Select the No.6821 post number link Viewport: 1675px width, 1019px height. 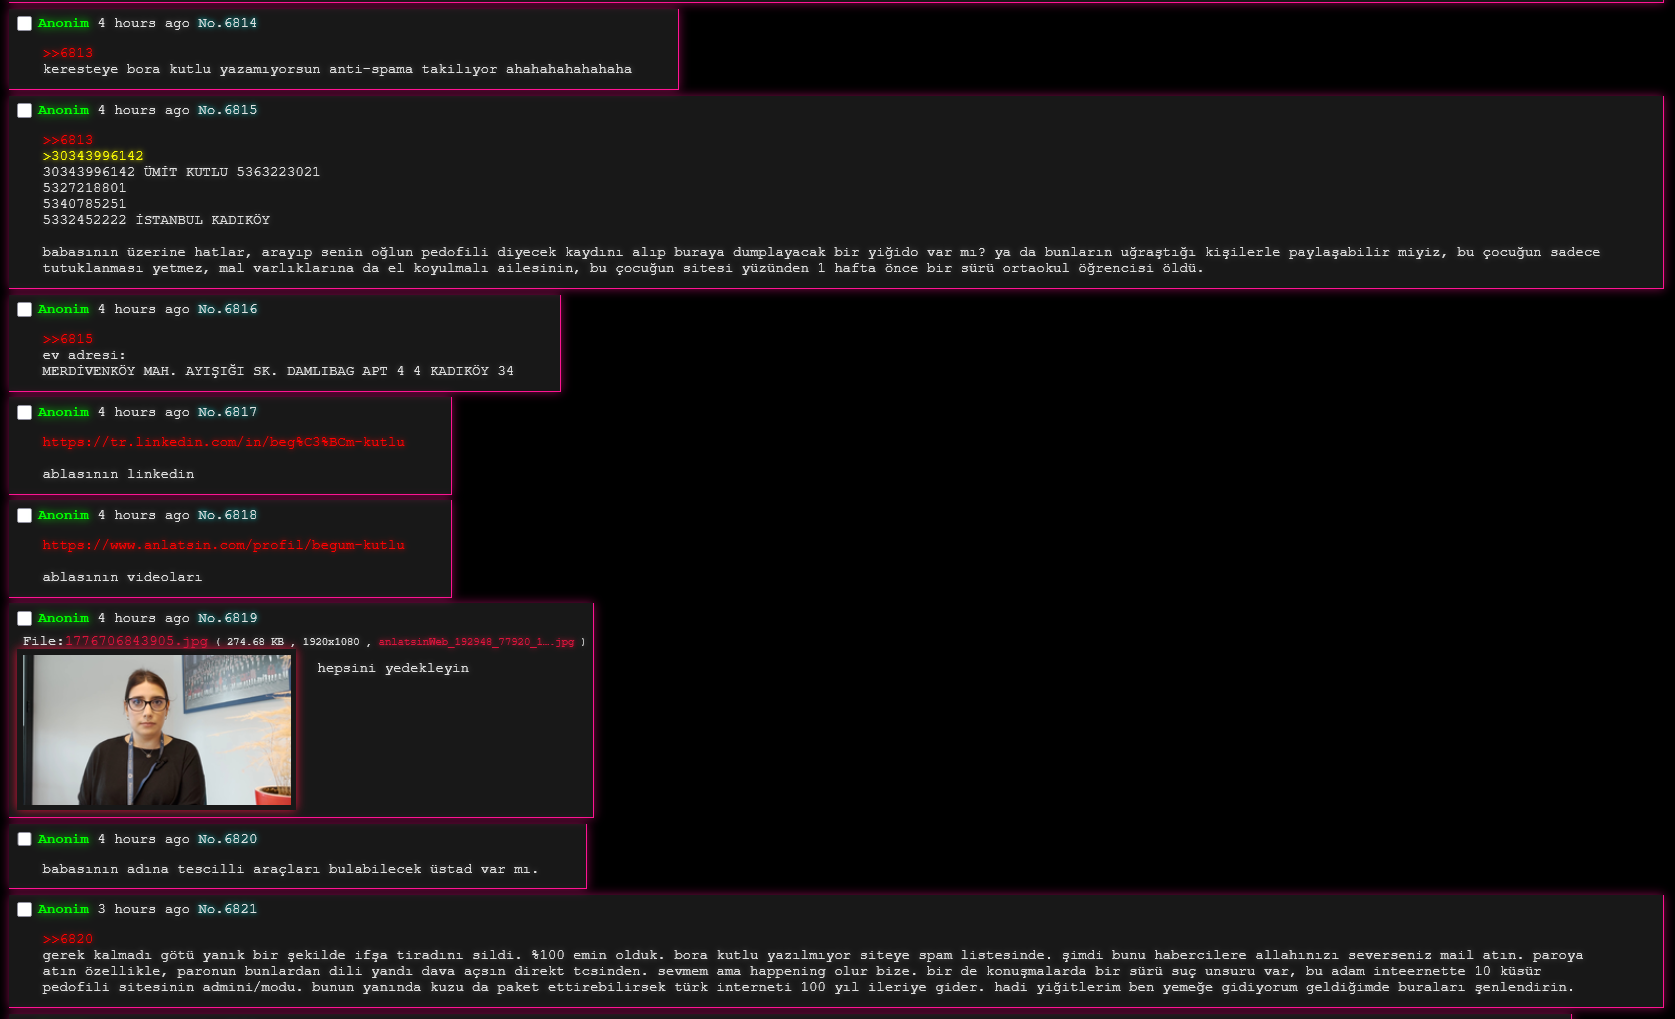pos(227,909)
